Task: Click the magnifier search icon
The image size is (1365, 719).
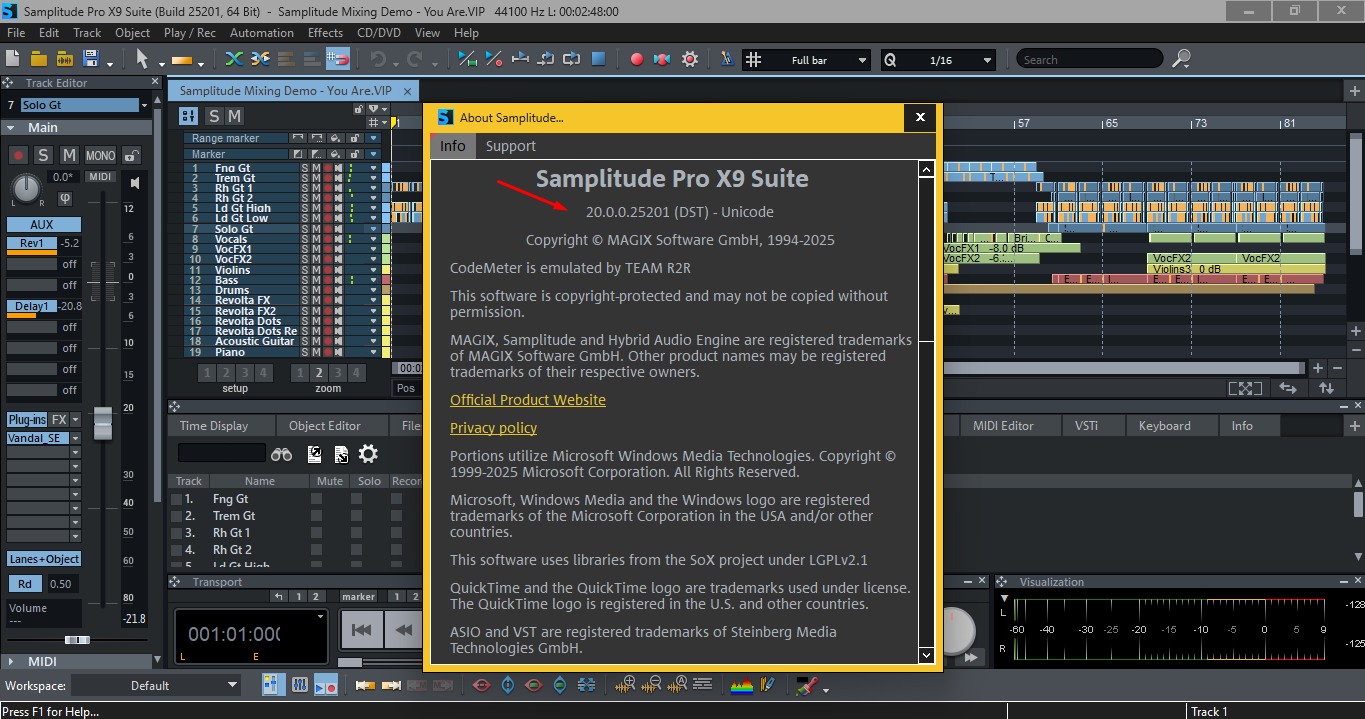Action: (x=1181, y=59)
